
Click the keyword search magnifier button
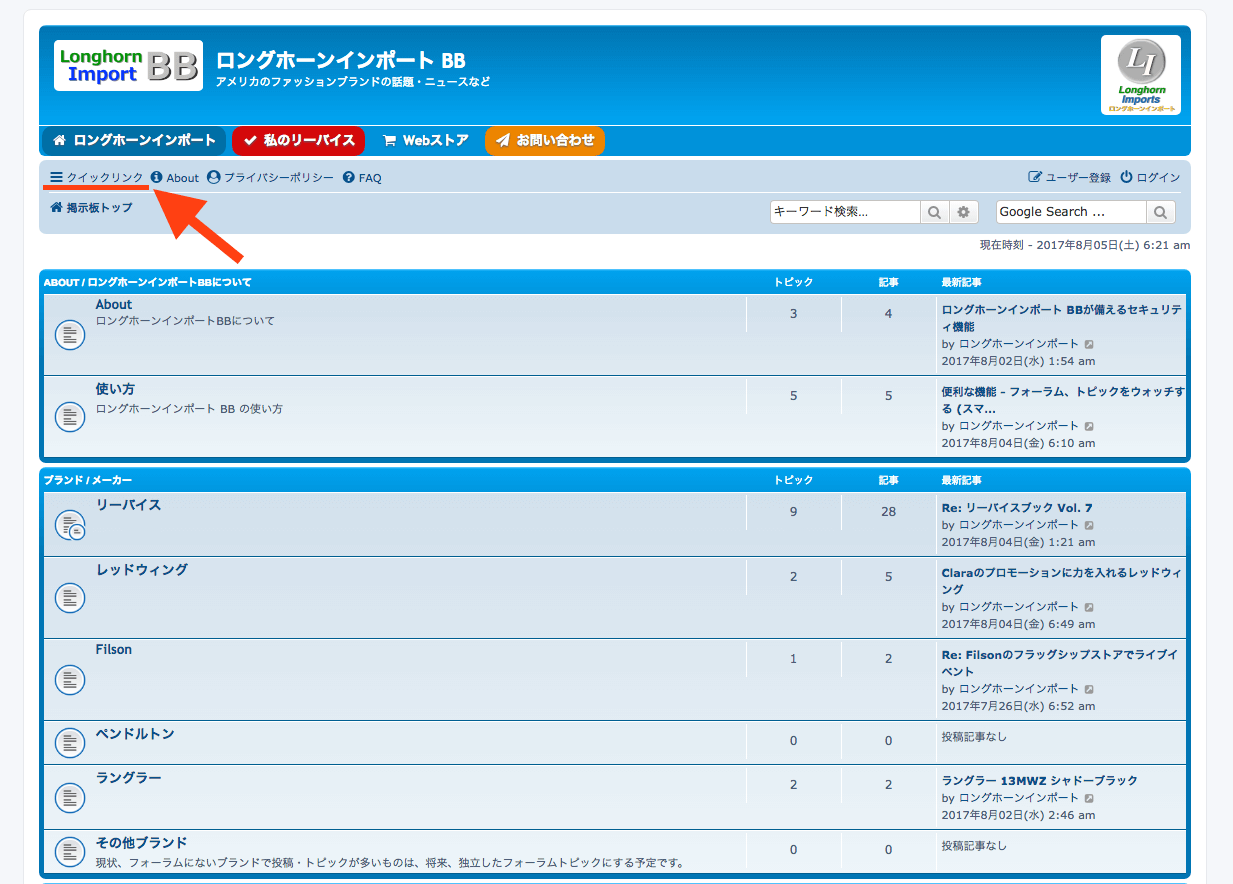click(x=934, y=212)
